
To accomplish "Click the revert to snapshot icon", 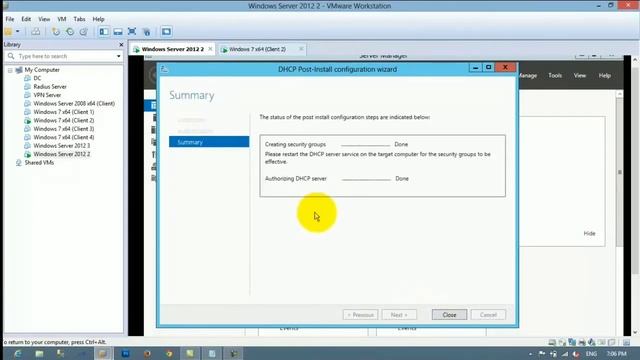I will click(x=70, y=31).
